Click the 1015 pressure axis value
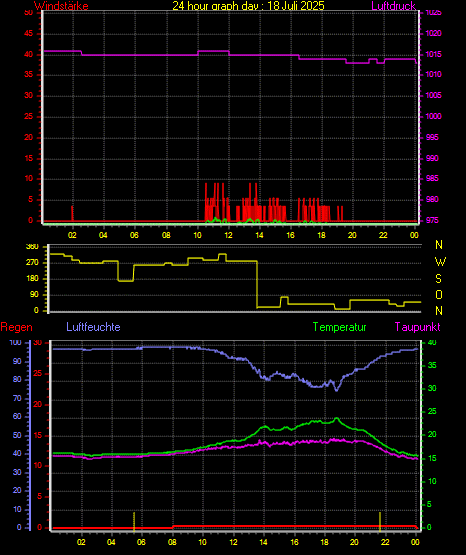Viewport: 466px width, 555px height. click(x=433, y=55)
